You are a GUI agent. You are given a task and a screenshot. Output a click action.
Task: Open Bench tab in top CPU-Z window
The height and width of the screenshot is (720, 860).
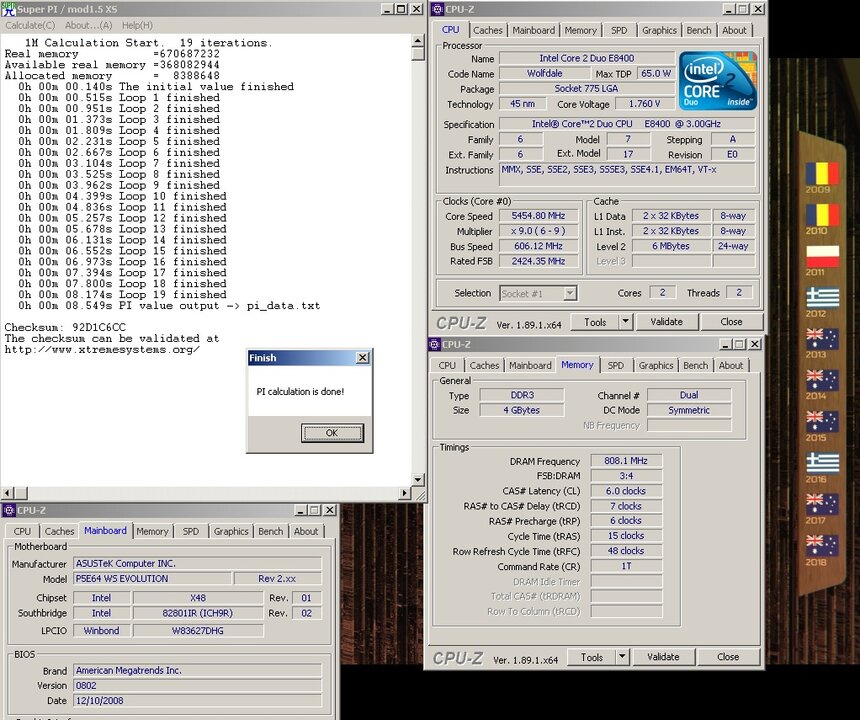click(x=699, y=30)
